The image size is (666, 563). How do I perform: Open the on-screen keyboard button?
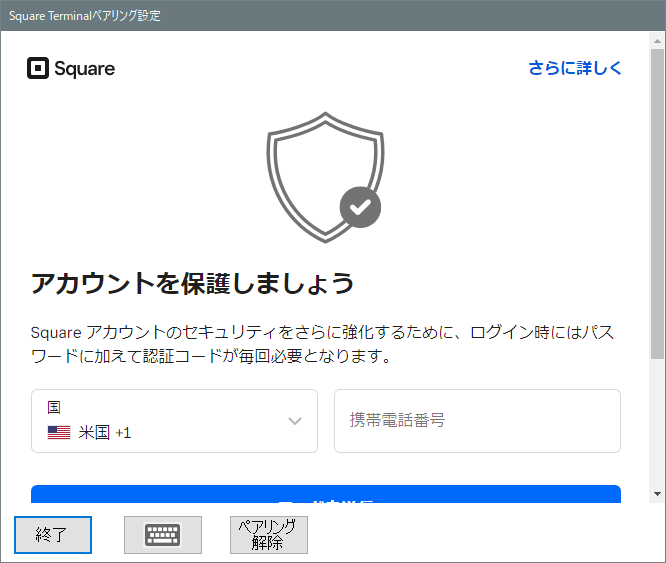163,535
